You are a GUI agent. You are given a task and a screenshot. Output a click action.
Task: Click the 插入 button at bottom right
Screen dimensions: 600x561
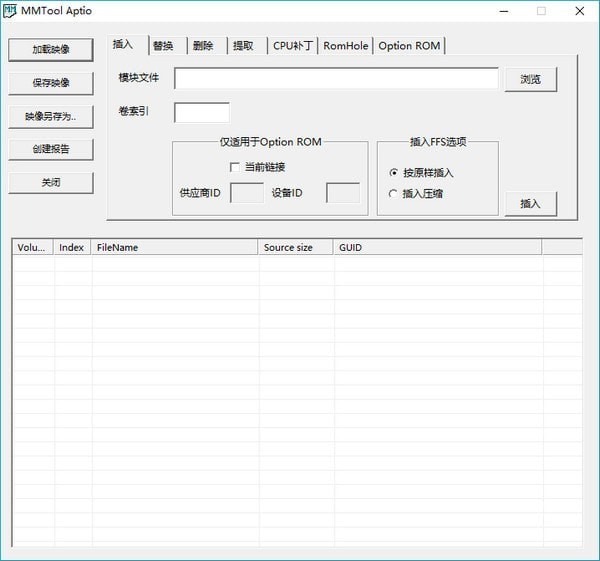tap(530, 203)
